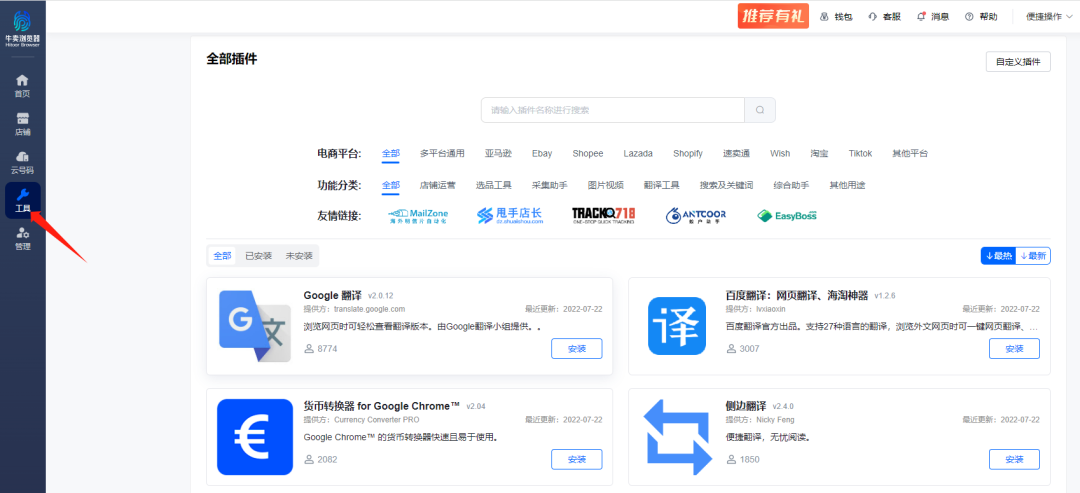Install the 百度翻译 plugin
The image size is (1080, 493).
coord(1015,348)
